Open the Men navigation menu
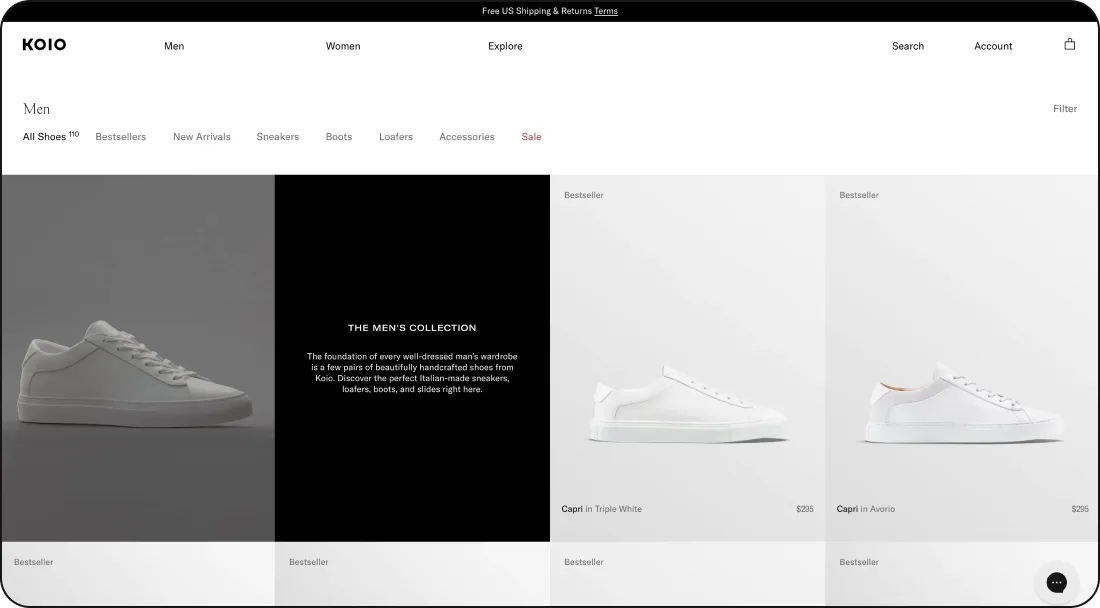Screen dimensions: 1100x608 pos(174,46)
